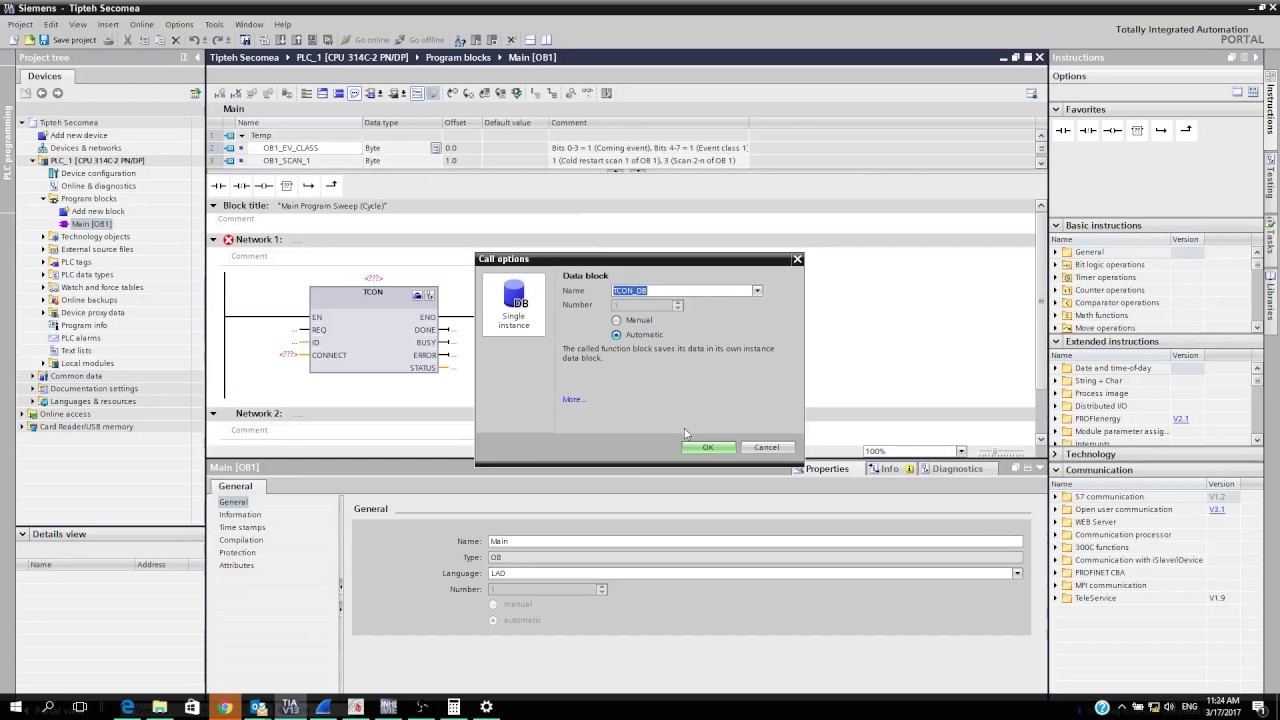Click the number stepper in Call options
Viewport: 1280px width, 720px height.
tap(678, 305)
